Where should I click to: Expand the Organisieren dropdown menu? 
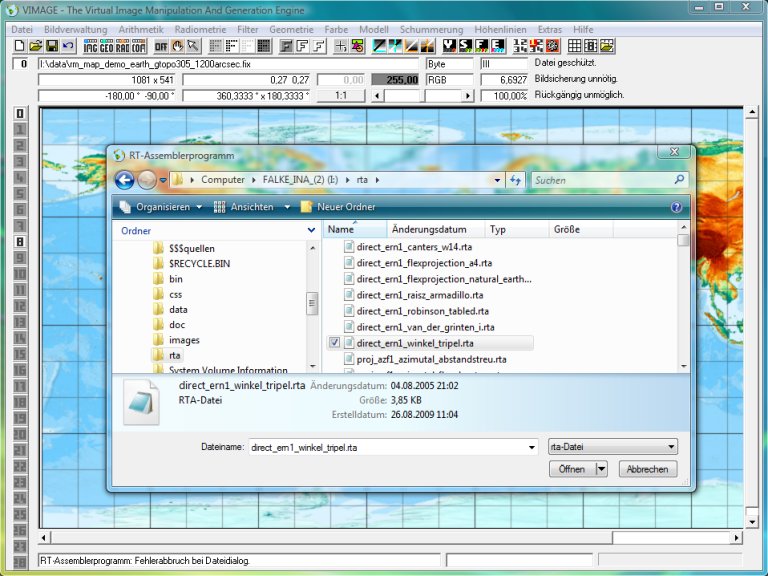click(160, 207)
